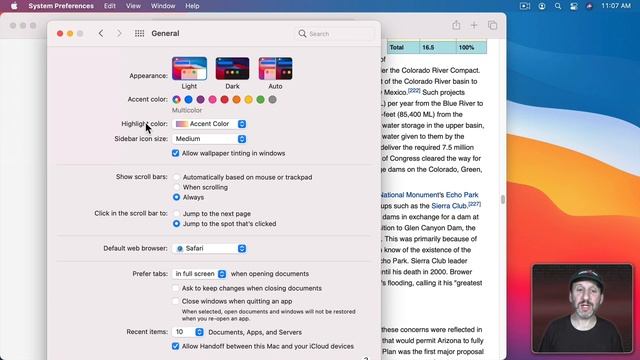
Task: Choose Purple accent color
Action: coord(200,99)
